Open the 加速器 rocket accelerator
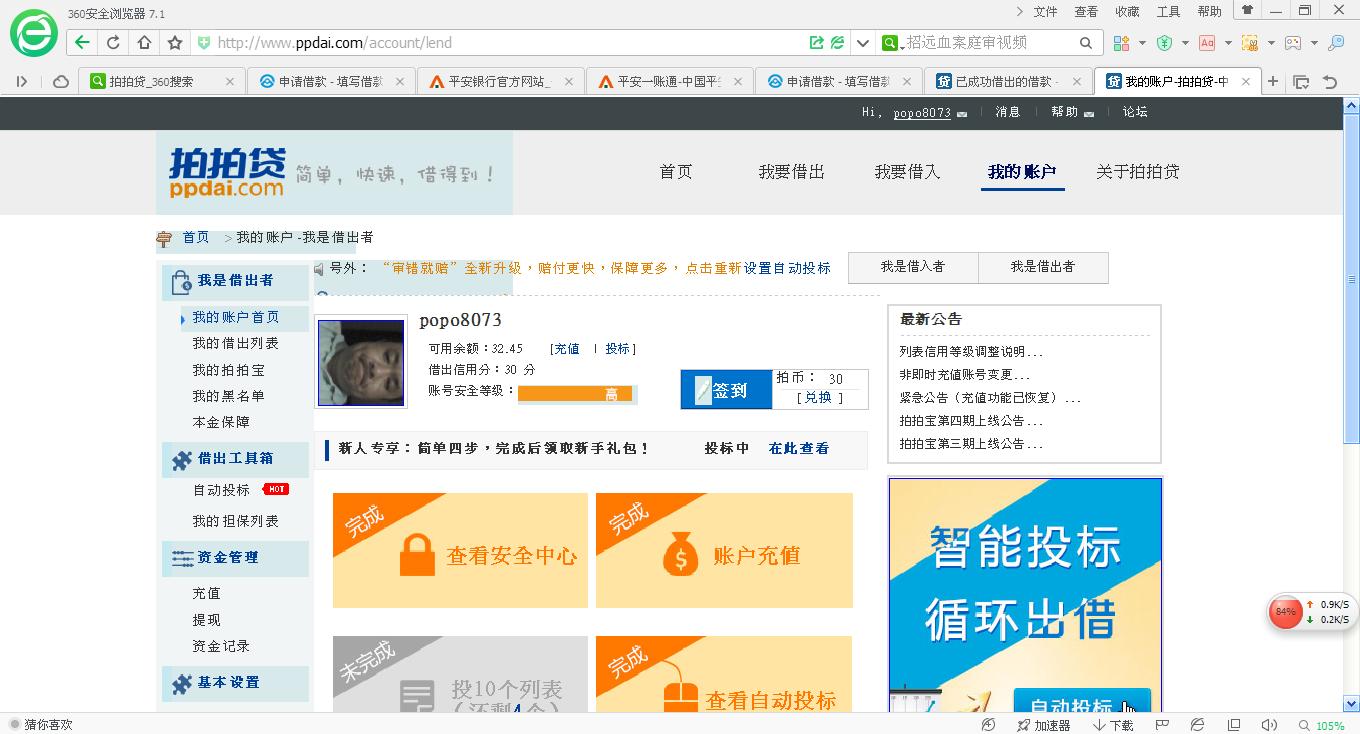The height and width of the screenshot is (734, 1360). pos(1042,725)
